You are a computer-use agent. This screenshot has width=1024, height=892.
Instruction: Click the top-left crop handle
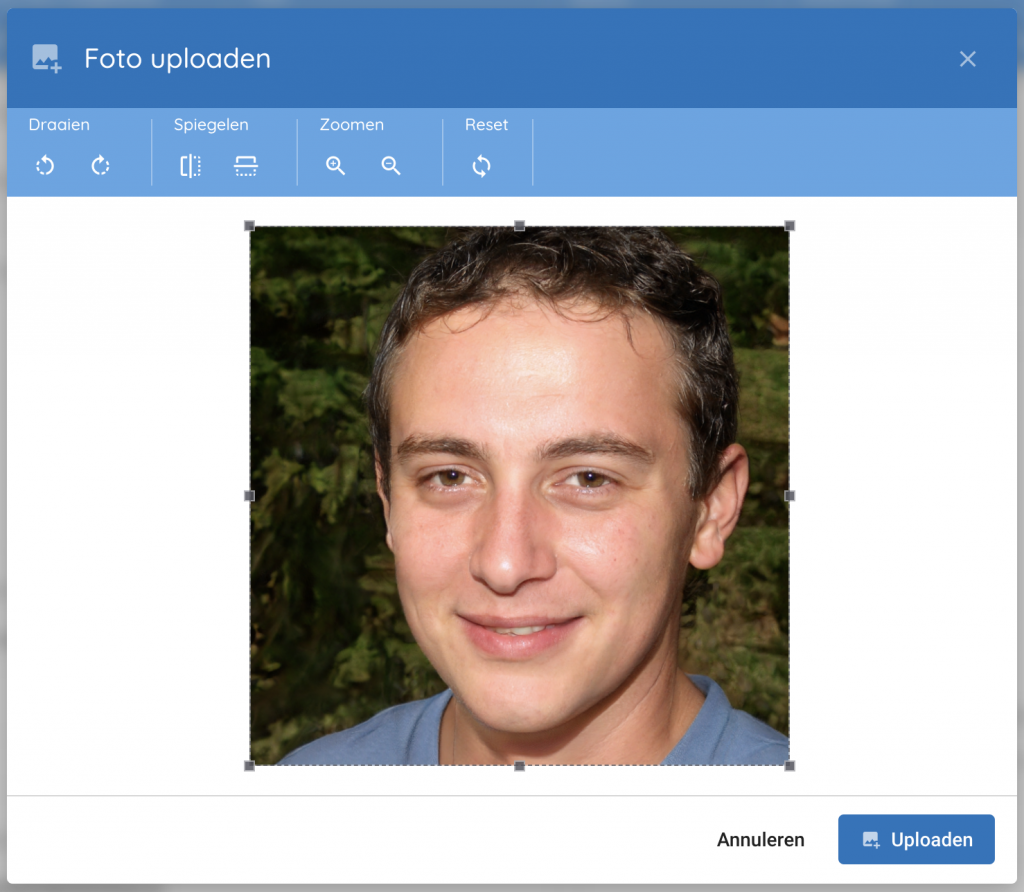(250, 226)
